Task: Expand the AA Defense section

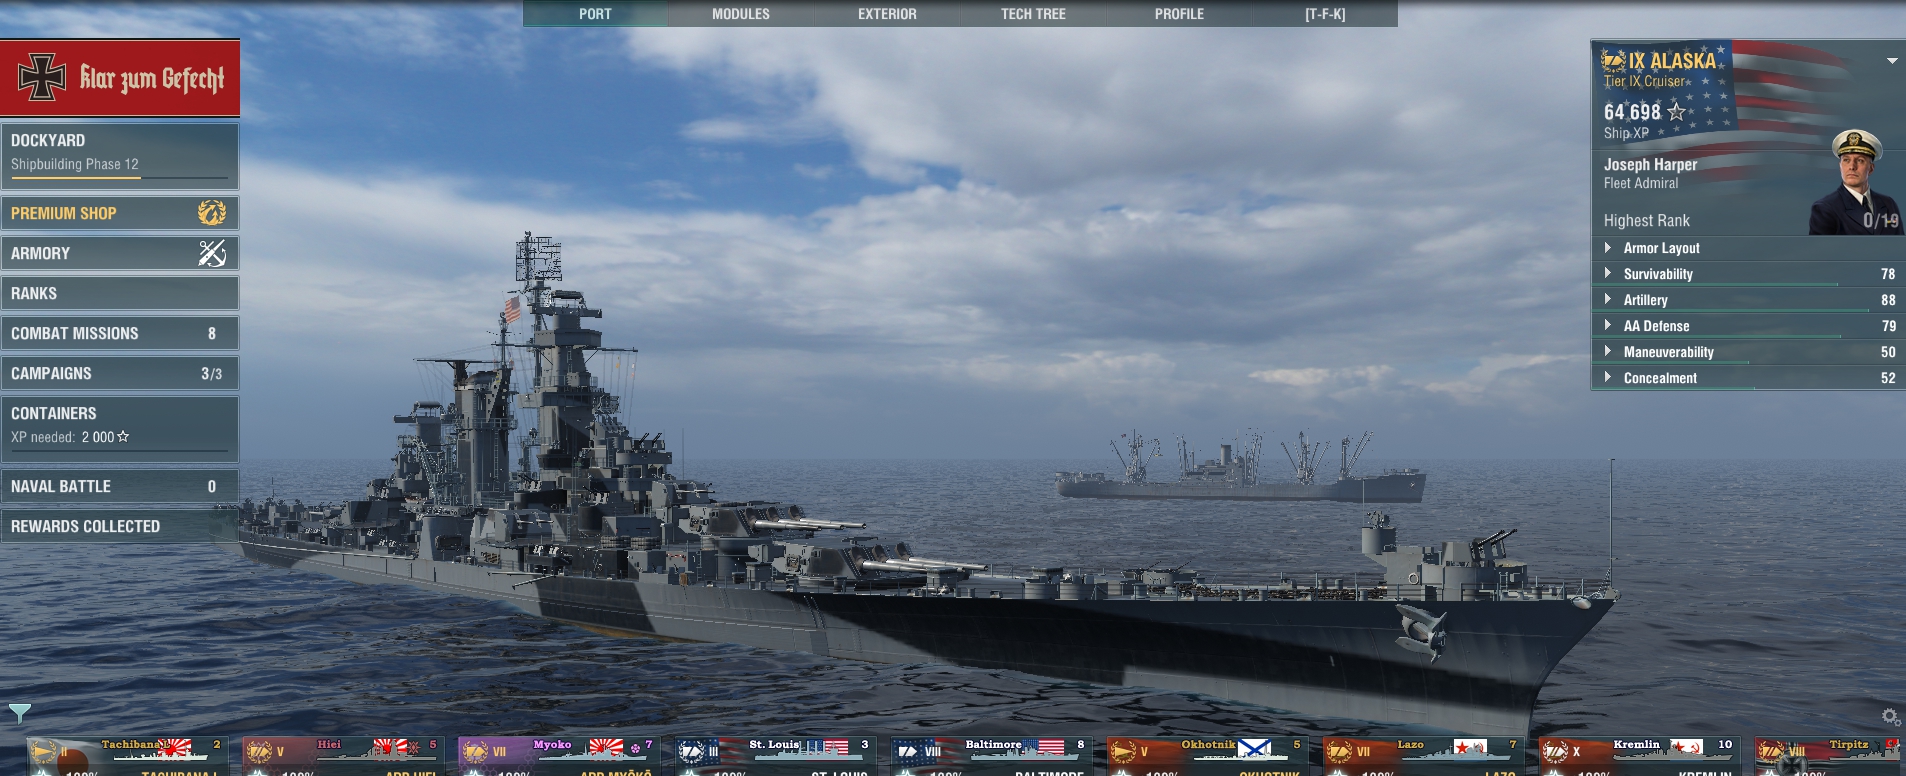Action: tap(1748, 326)
